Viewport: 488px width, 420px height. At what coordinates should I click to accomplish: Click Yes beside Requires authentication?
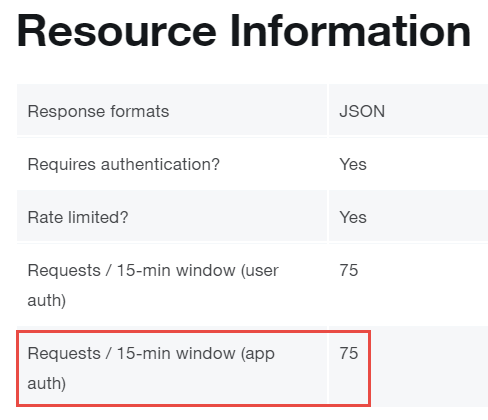coord(353,164)
